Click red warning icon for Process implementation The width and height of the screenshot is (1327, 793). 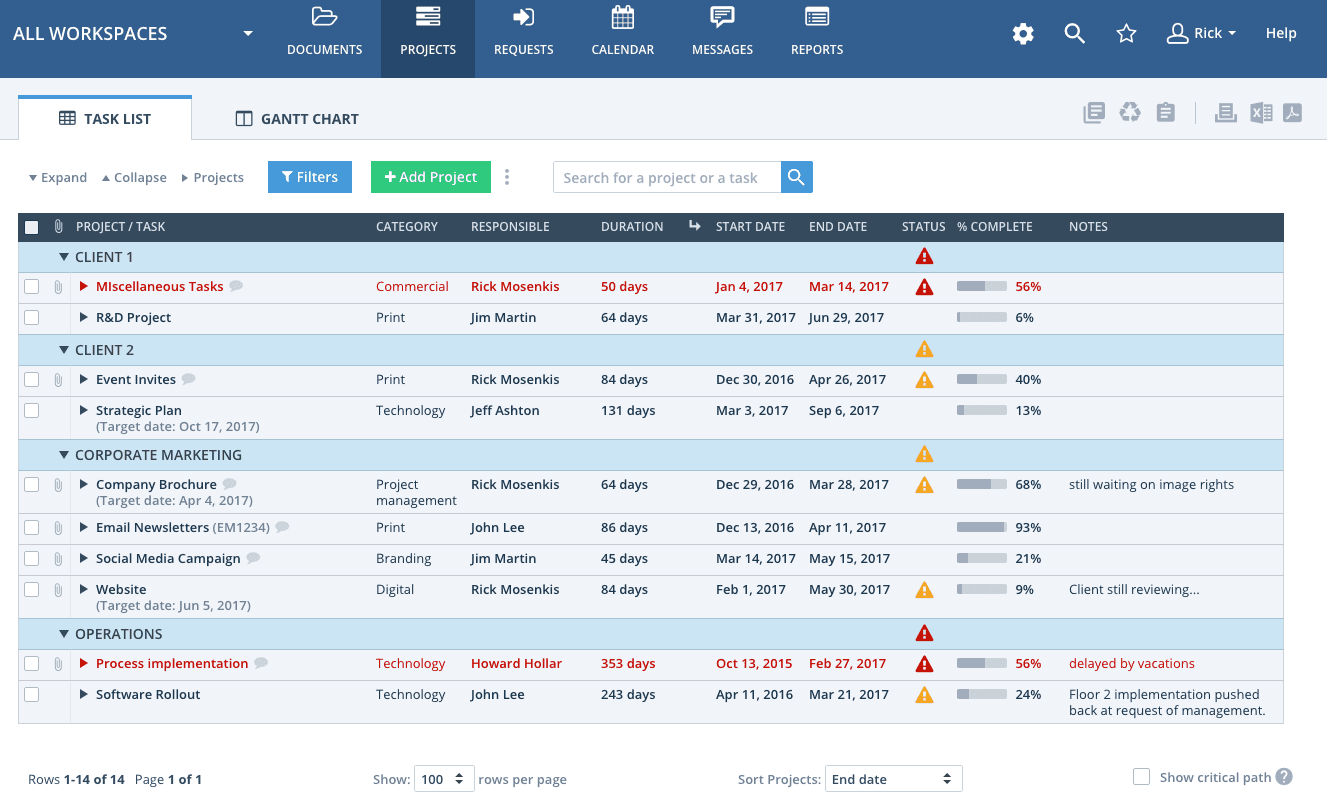(x=924, y=664)
